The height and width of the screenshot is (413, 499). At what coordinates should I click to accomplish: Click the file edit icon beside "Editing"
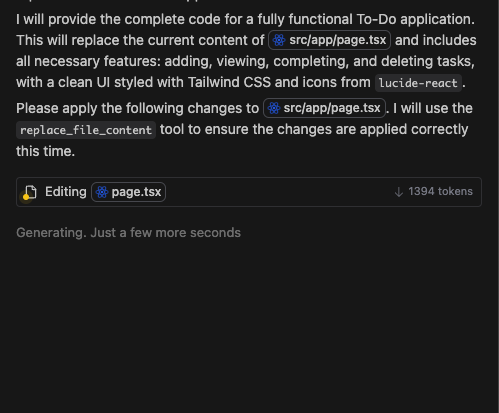click(30, 192)
